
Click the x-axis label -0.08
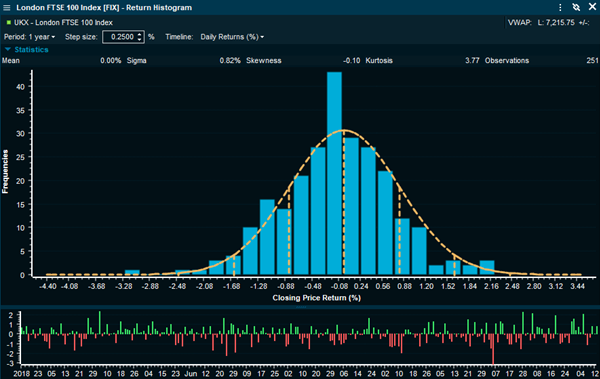[x=338, y=286]
